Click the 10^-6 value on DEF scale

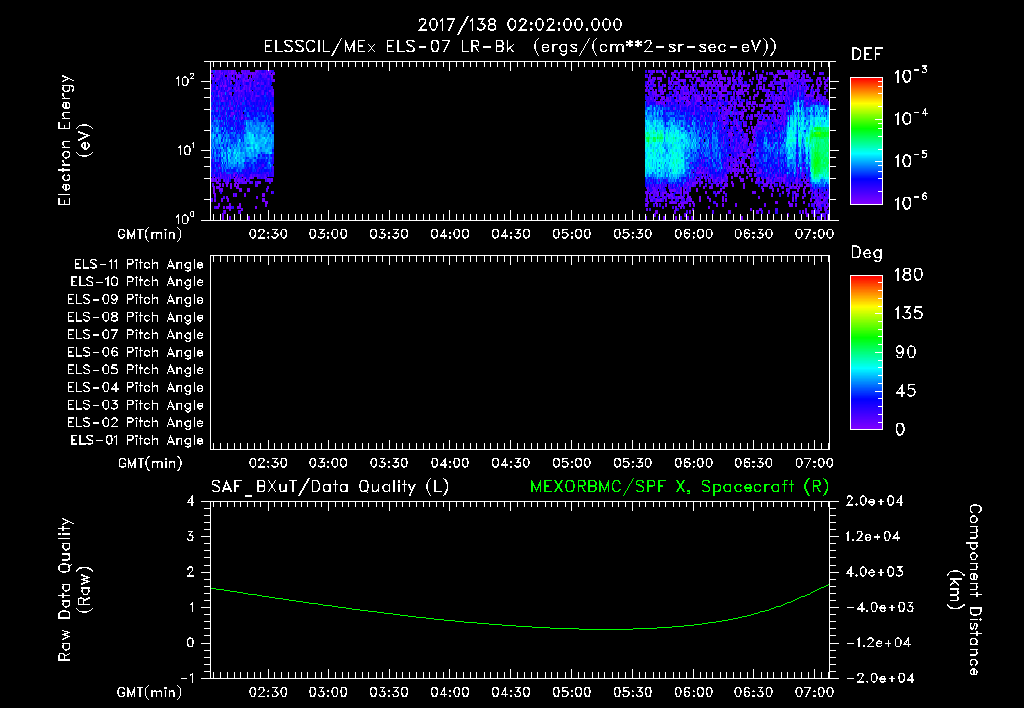tap(910, 202)
